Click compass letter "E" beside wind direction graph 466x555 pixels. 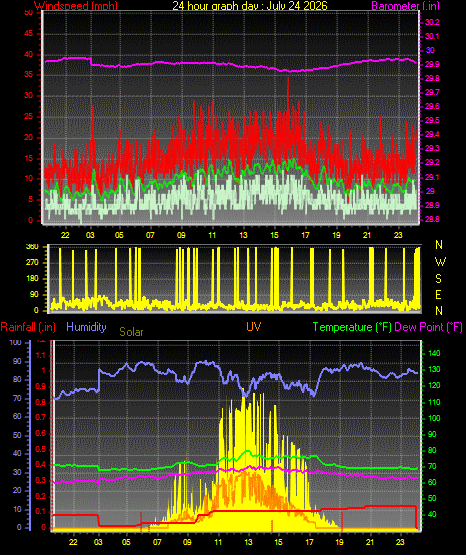(x=438, y=295)
